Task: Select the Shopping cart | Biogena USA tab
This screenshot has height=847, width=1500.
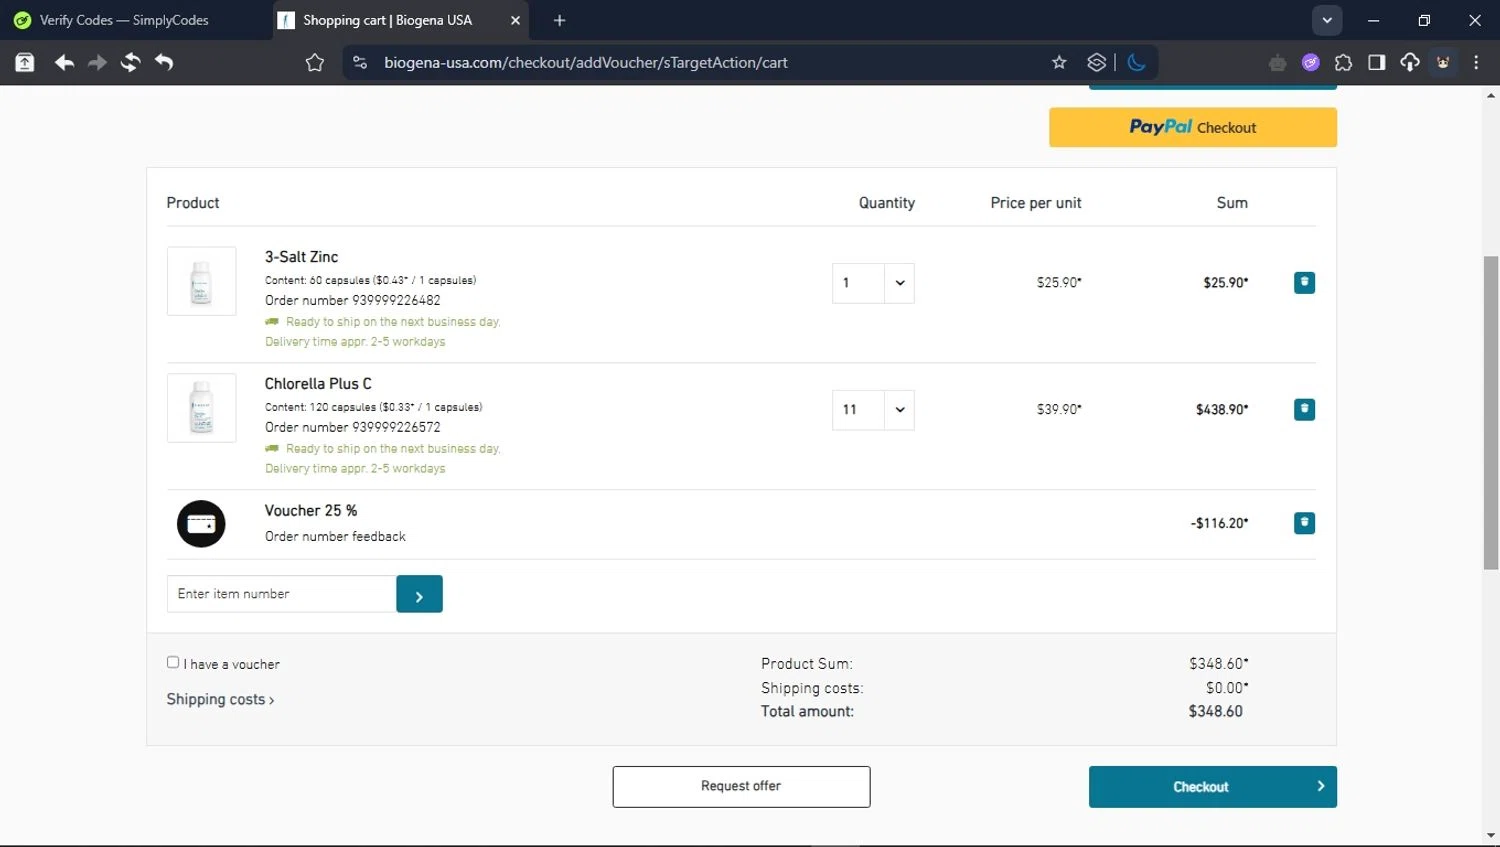Action: [400, 20]
